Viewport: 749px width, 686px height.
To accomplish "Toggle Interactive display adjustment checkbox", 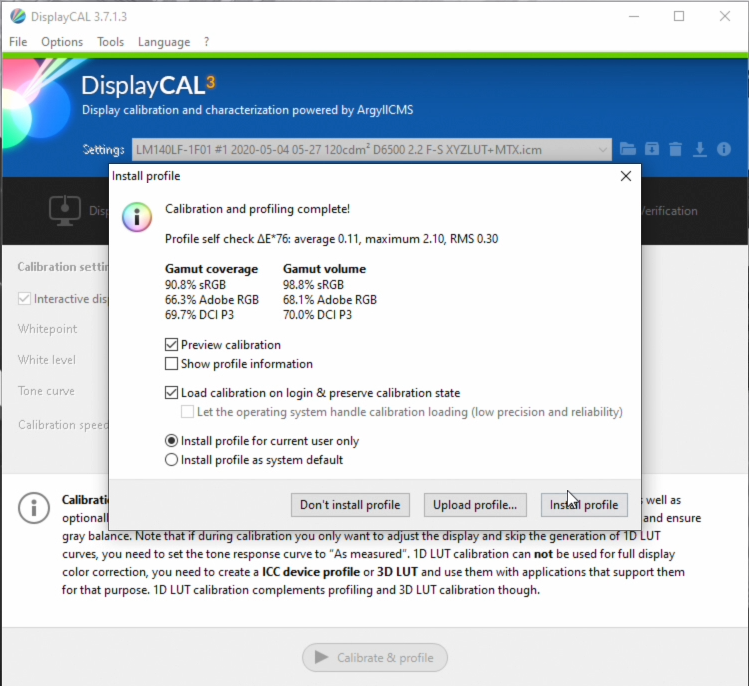I will pyautogui.click(x=24, y=299).
